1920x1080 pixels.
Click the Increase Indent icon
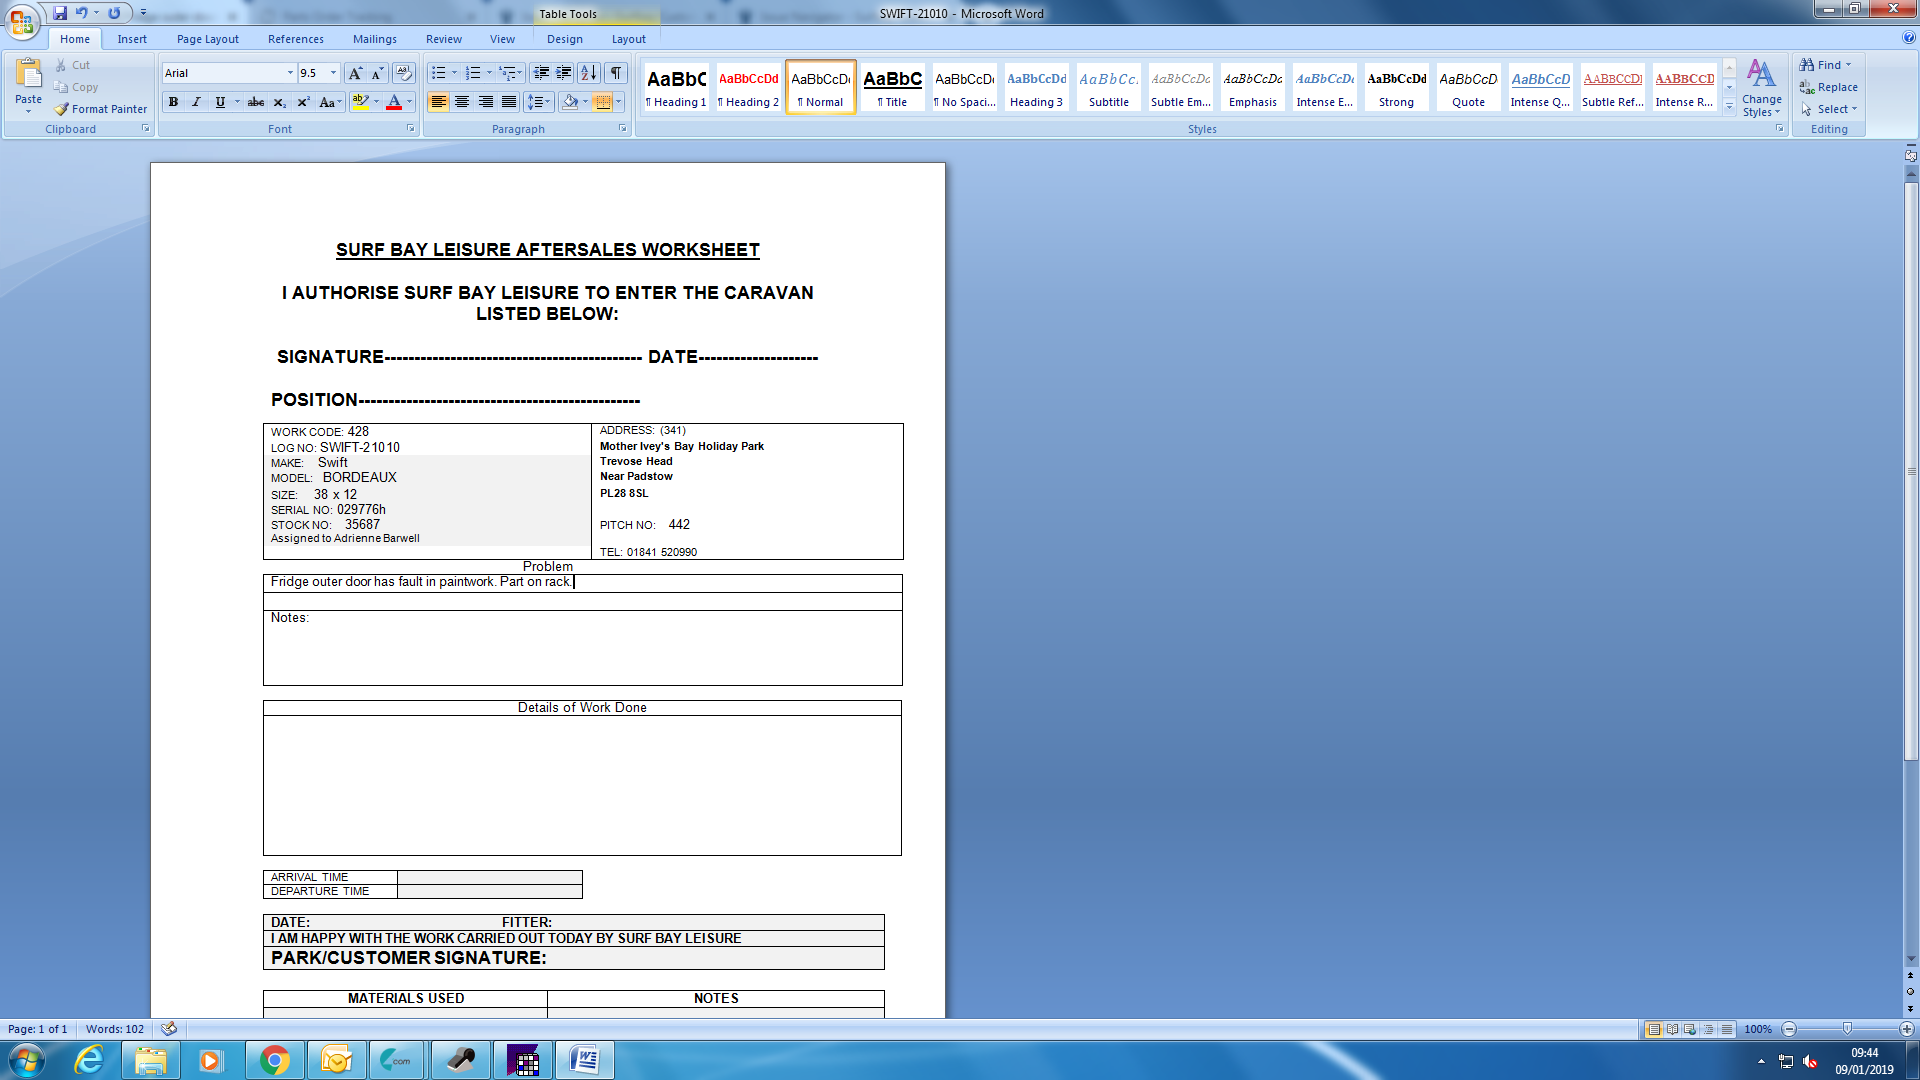tap(564, 73)
